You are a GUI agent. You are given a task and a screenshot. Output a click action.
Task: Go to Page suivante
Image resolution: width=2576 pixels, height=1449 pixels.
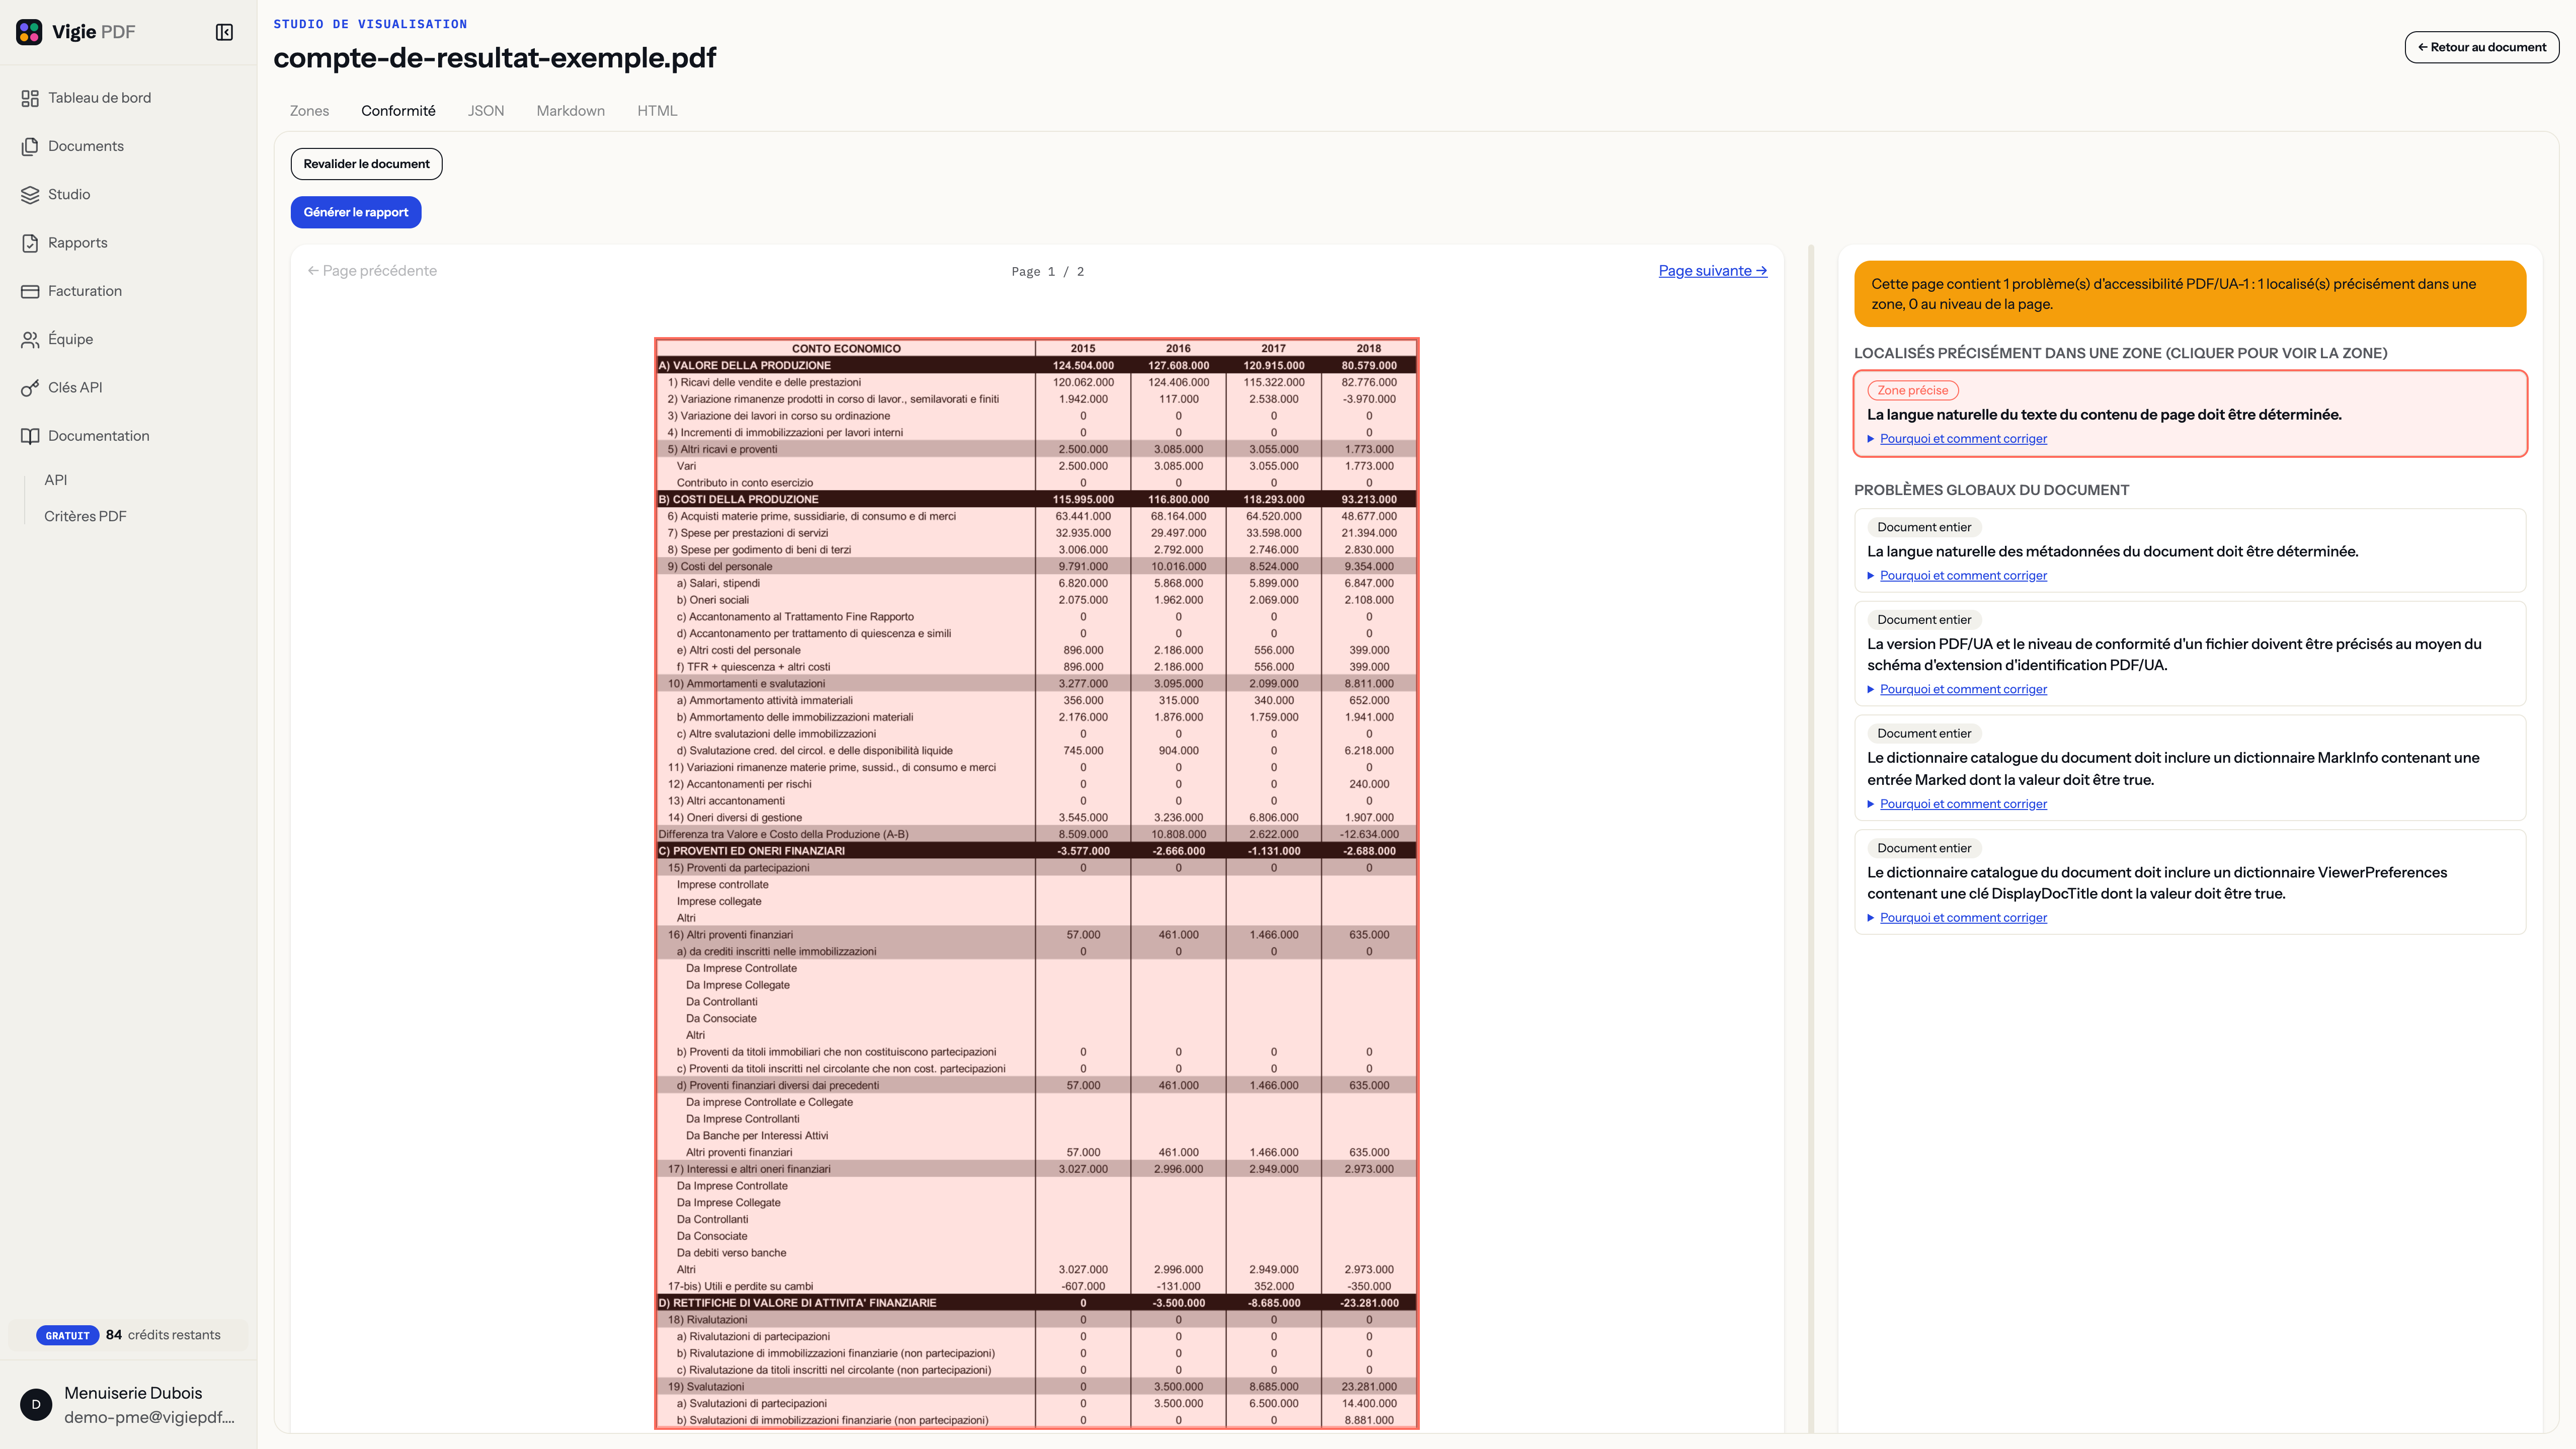click(1712, 271)
